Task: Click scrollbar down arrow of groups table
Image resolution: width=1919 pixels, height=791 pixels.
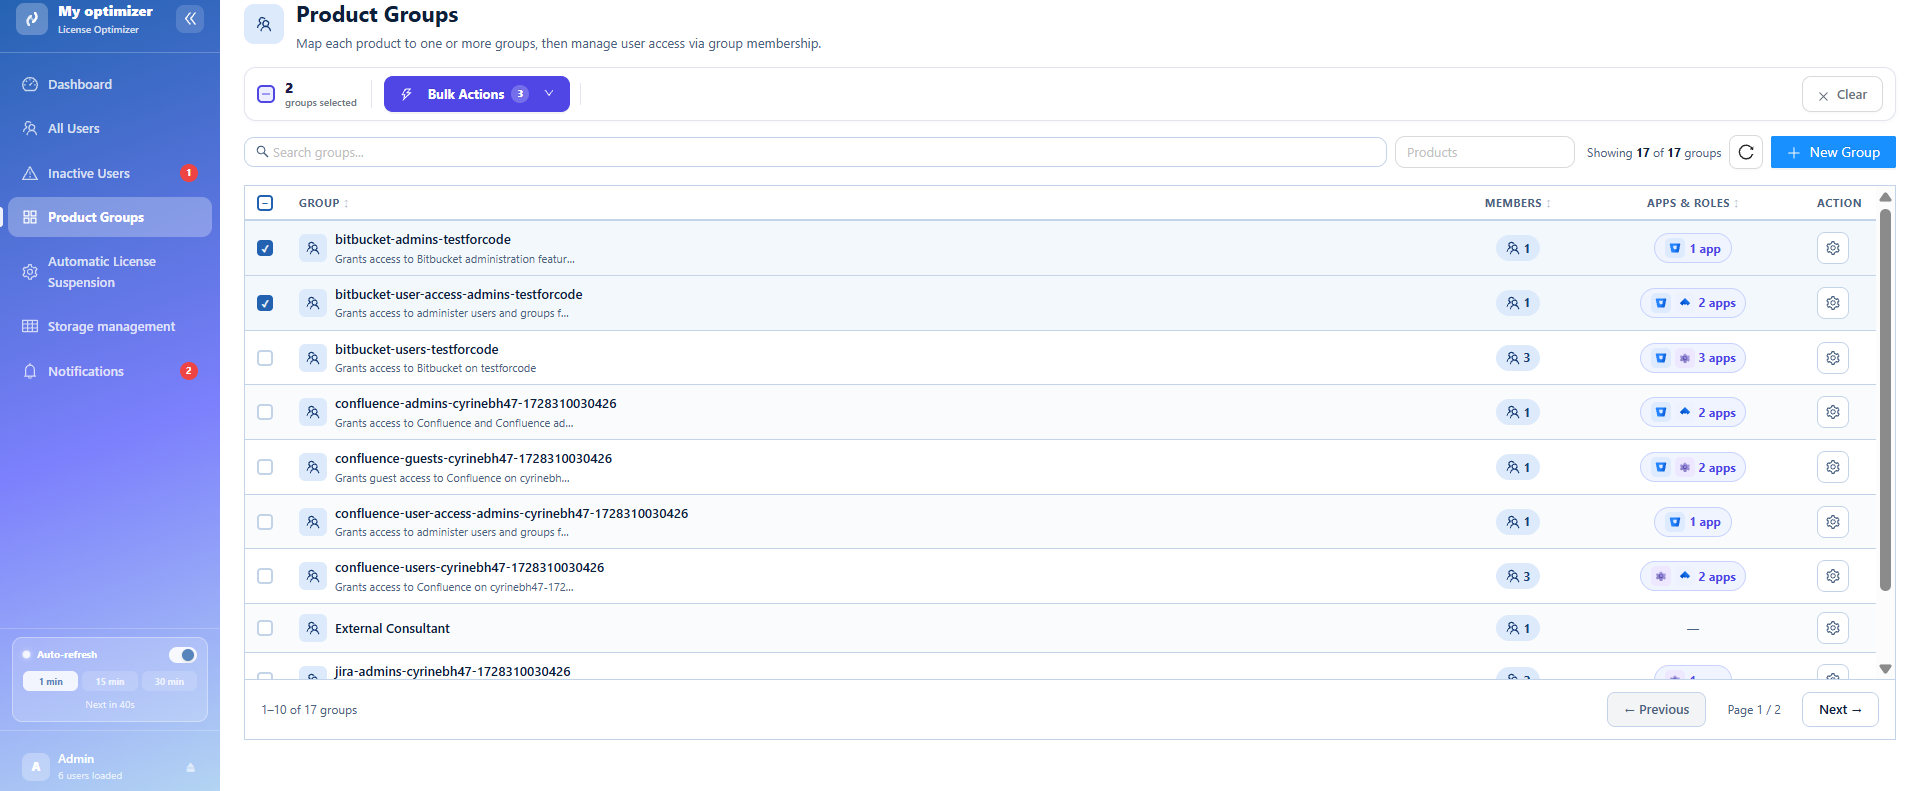Action: coord(1885,669)
